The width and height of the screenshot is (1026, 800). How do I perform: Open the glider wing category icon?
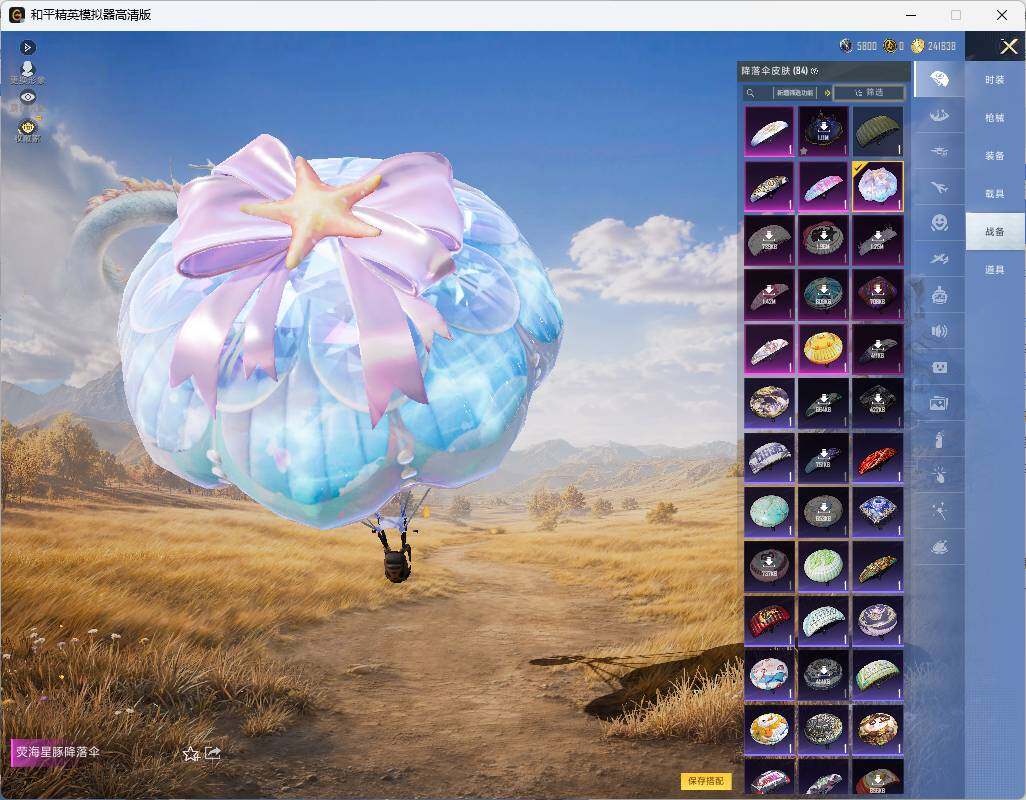(x=939, y=116)
